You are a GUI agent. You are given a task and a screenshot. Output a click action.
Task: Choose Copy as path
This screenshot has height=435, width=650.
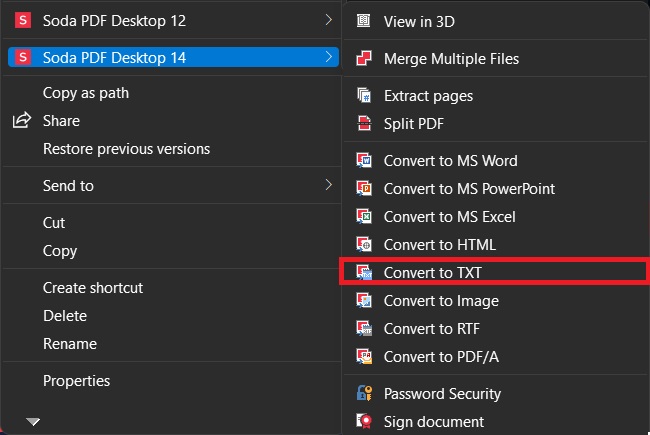(x=86, y=93)
